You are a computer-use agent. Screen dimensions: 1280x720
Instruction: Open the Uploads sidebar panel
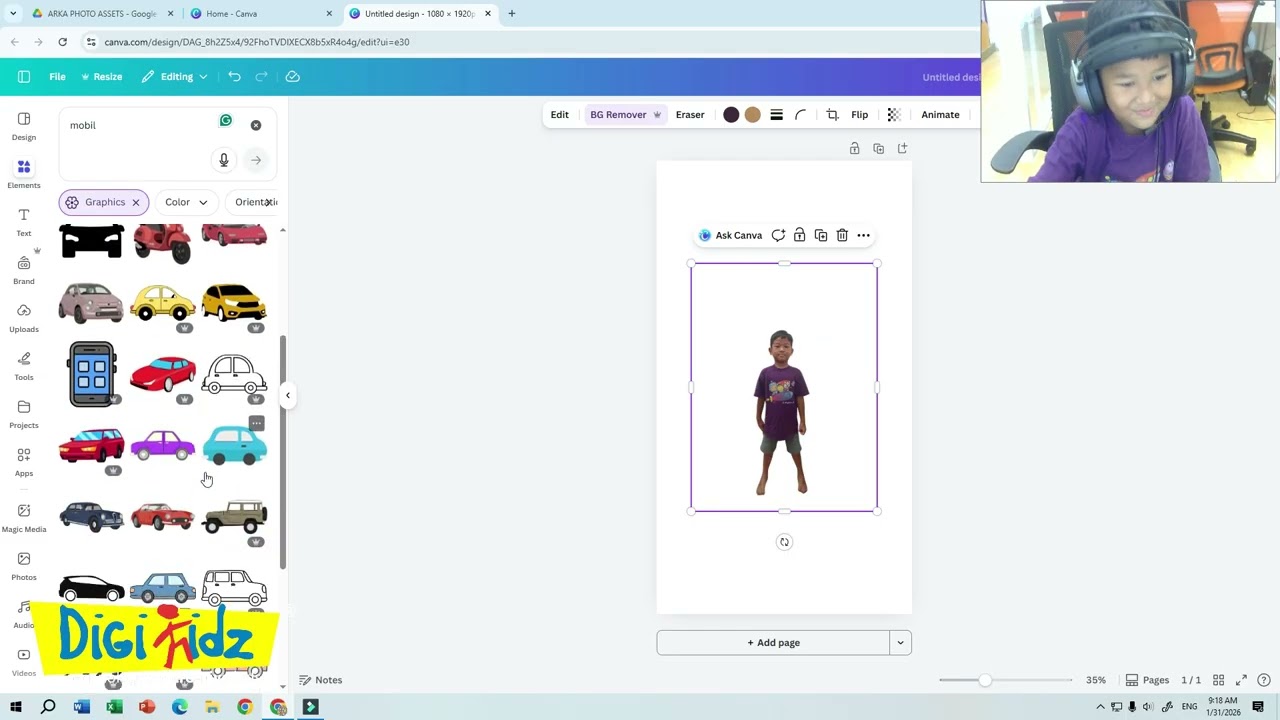point(24,318)
